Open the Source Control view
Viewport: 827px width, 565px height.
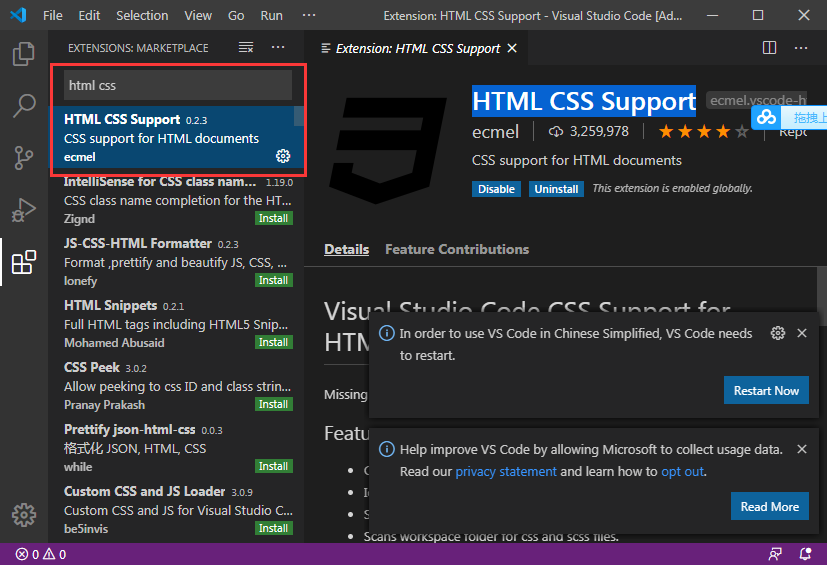click(24, 157)
